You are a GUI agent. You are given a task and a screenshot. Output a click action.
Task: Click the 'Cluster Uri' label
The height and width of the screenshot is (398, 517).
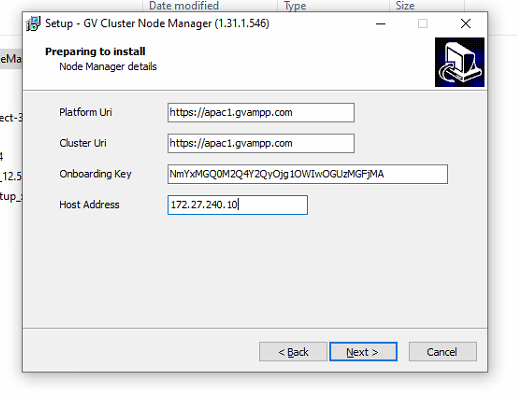coord(83,143)
